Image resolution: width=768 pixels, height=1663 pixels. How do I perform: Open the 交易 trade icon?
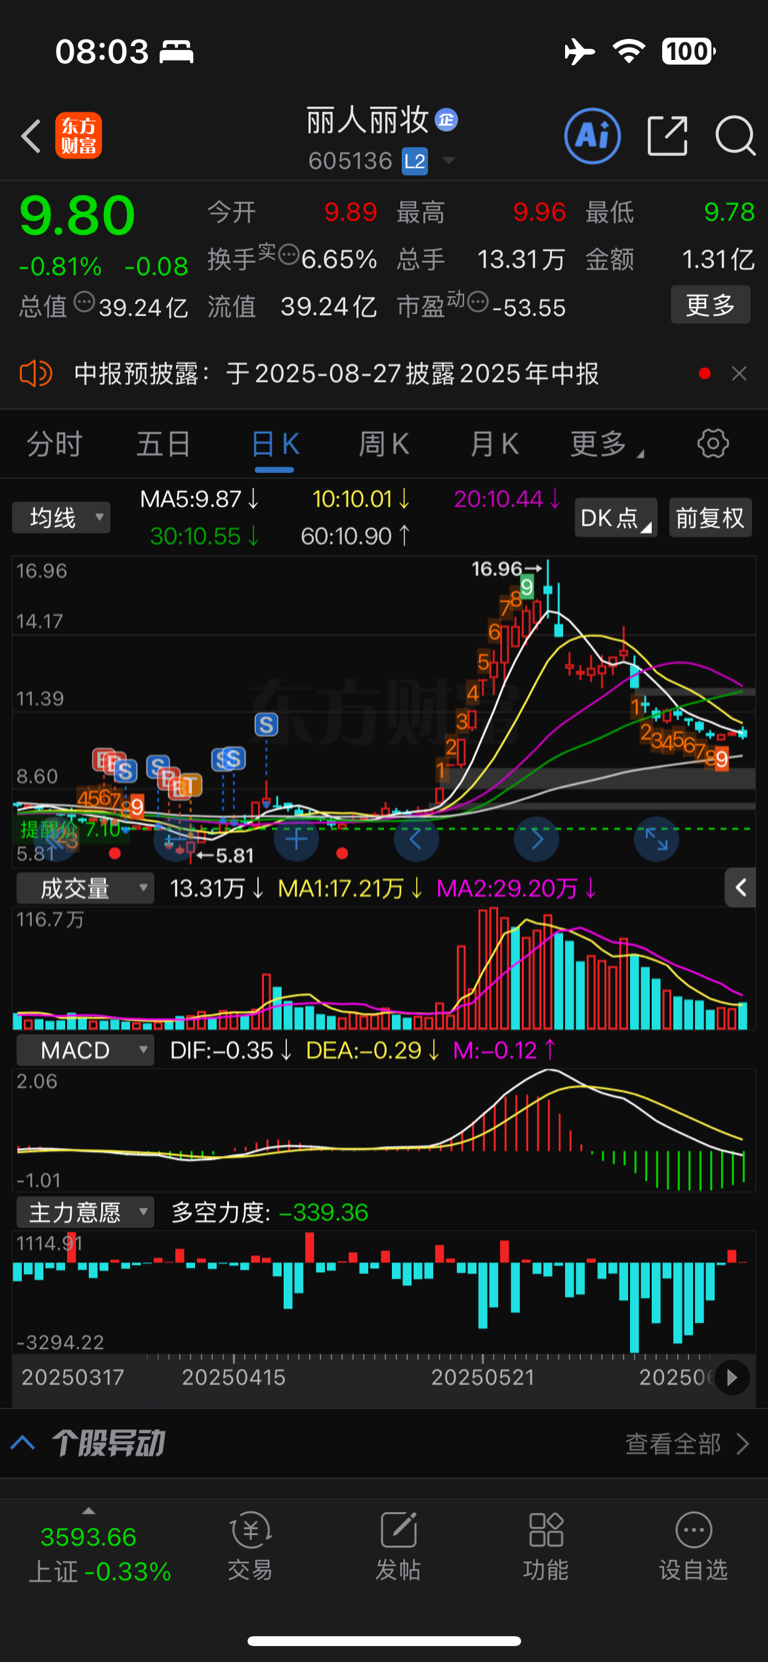250,1546
